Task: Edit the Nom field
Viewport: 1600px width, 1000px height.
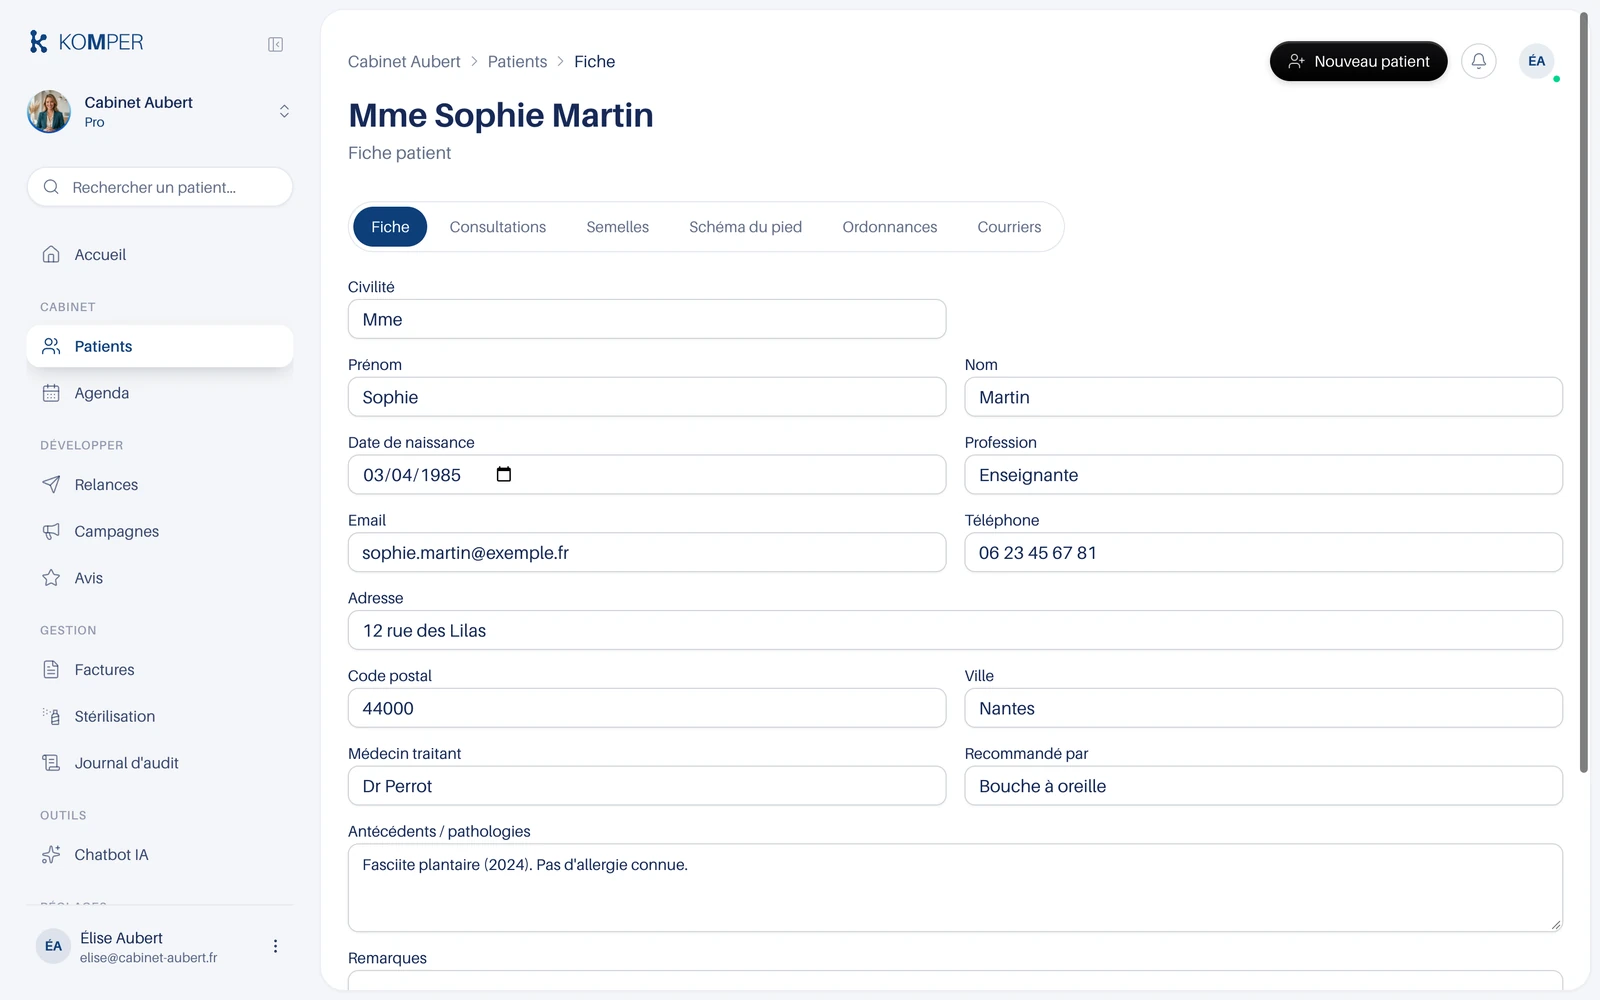Action: pyautogui.click(x=1263, y=397)
